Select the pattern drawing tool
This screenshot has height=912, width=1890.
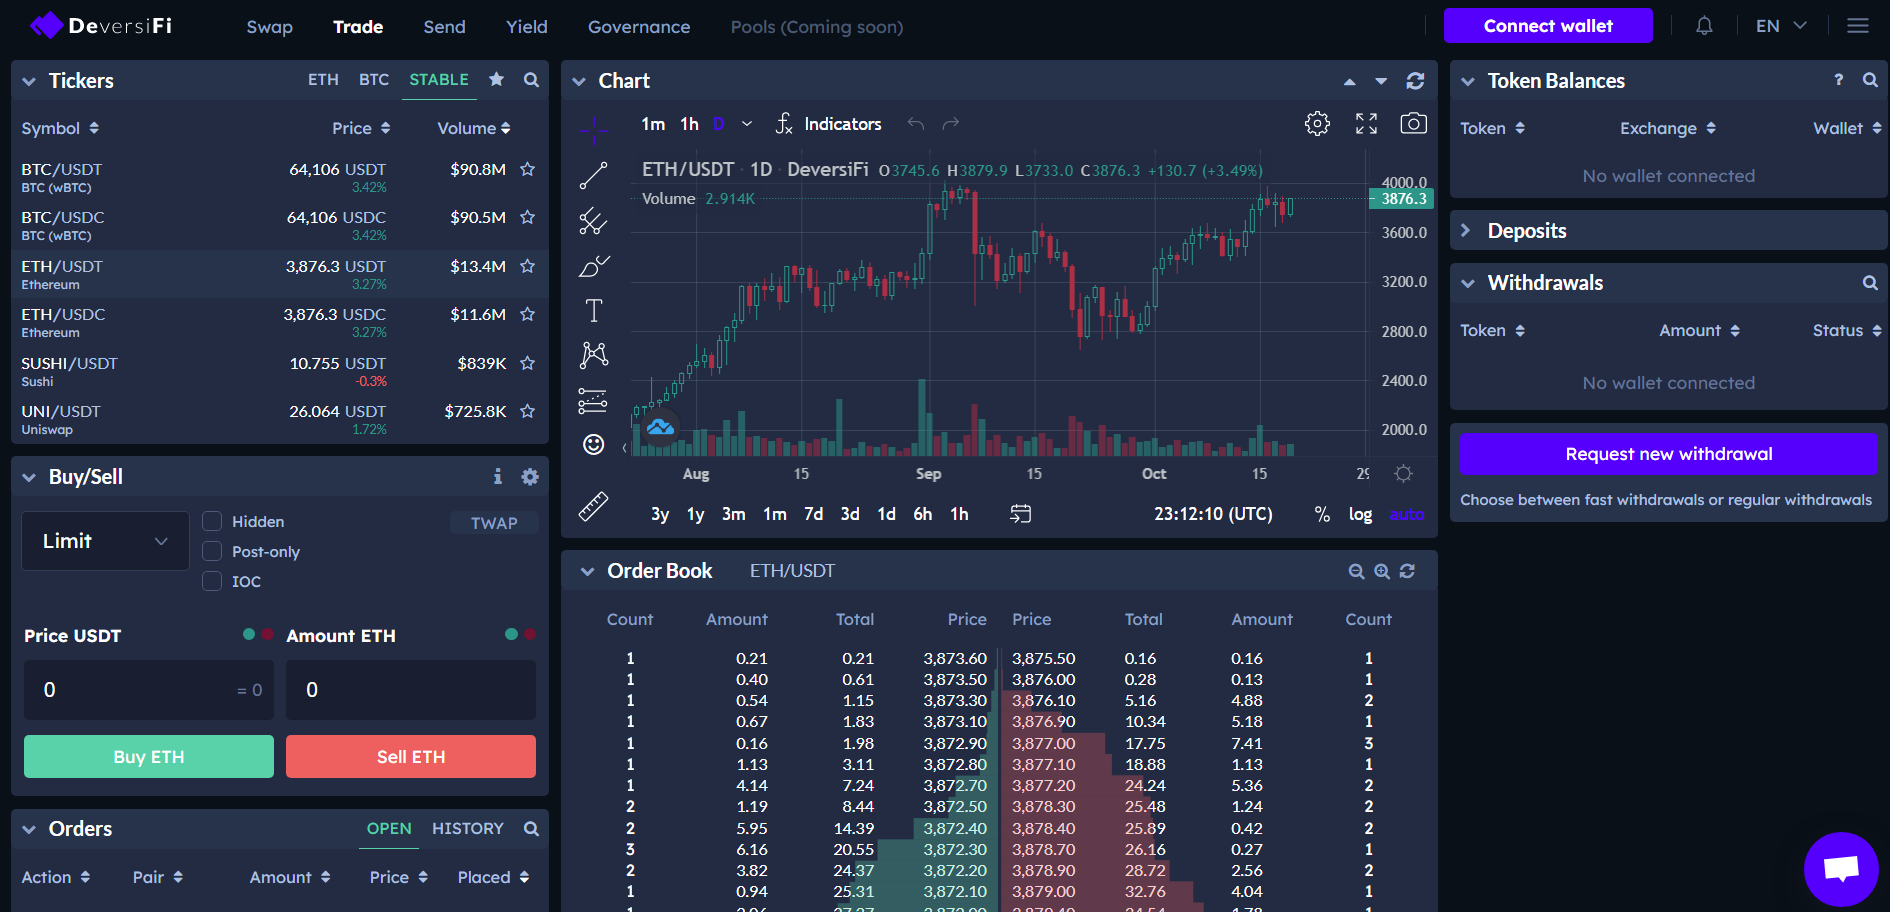coord(594,355)
